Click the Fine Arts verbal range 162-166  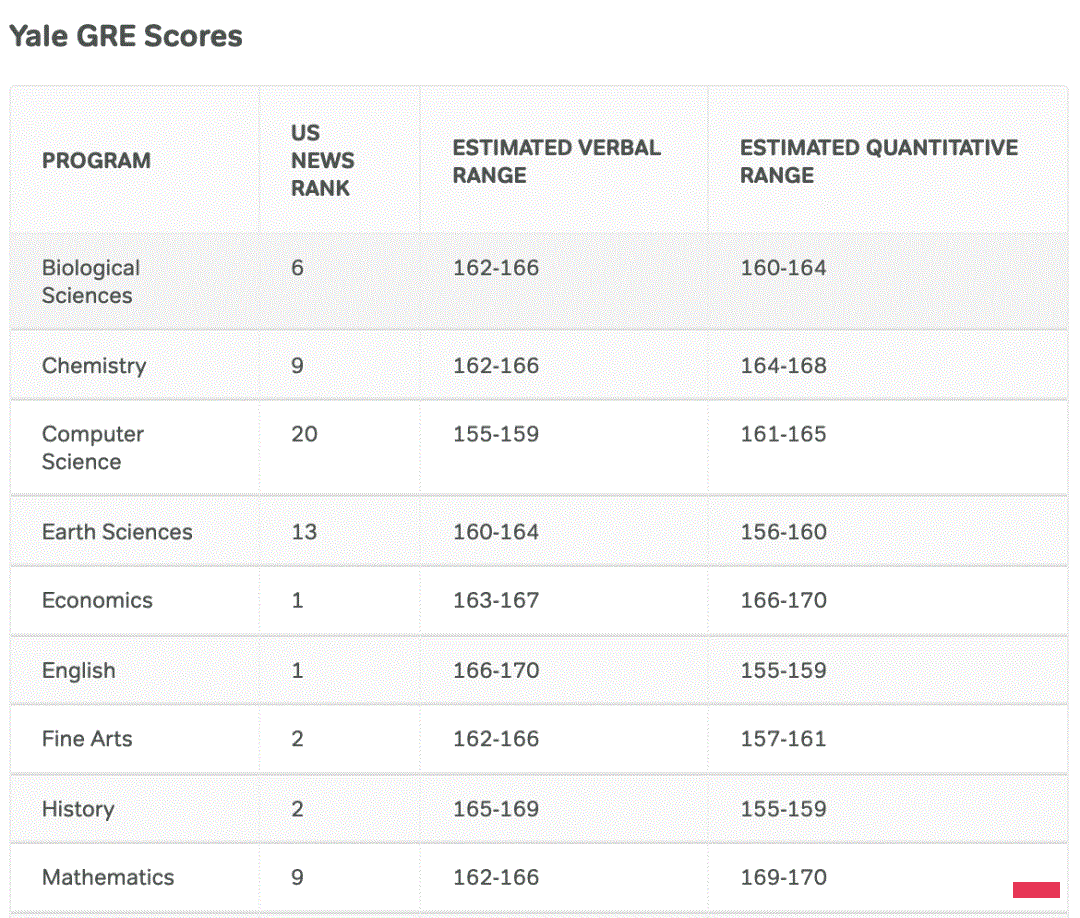point(496,738)
